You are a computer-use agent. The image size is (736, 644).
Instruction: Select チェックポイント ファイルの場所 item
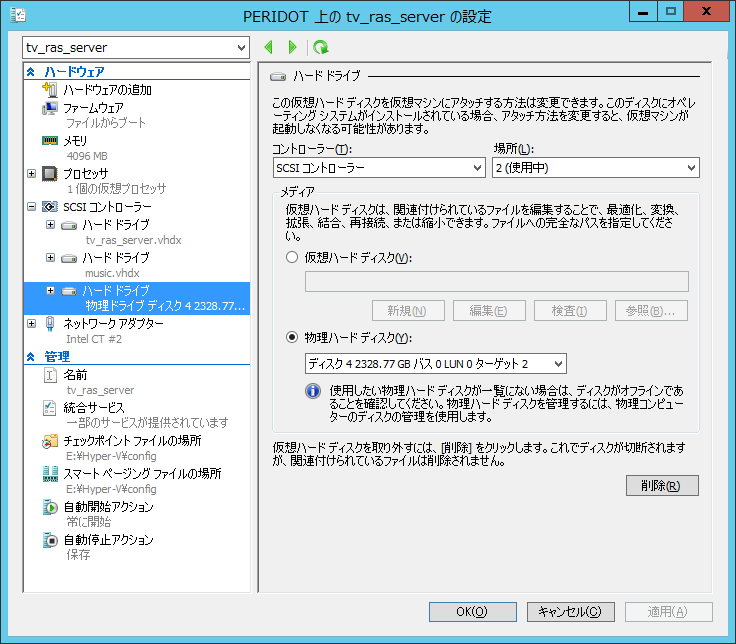132,441
